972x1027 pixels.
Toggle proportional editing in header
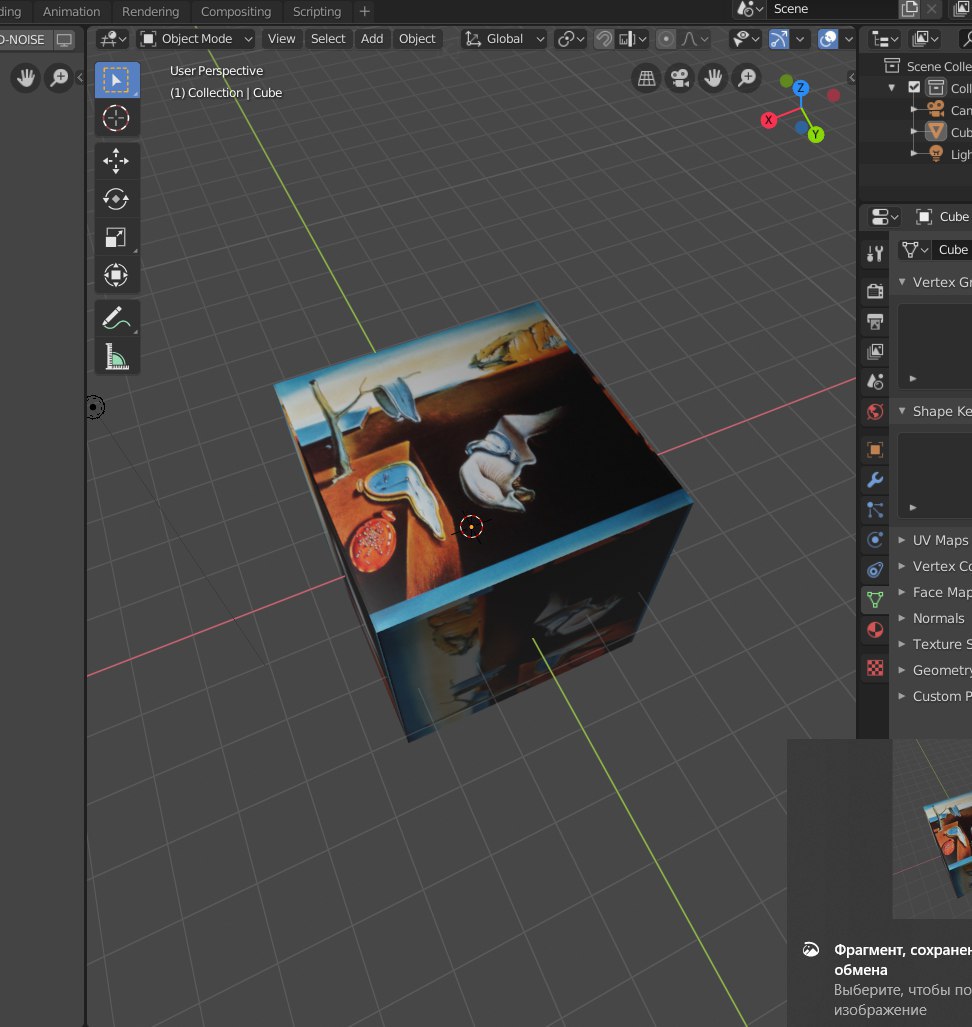[x=665, y=39]
